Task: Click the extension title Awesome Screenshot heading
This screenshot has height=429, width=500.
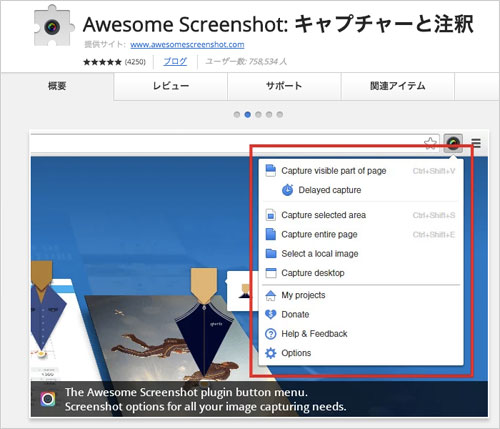Action: [278, 24]
